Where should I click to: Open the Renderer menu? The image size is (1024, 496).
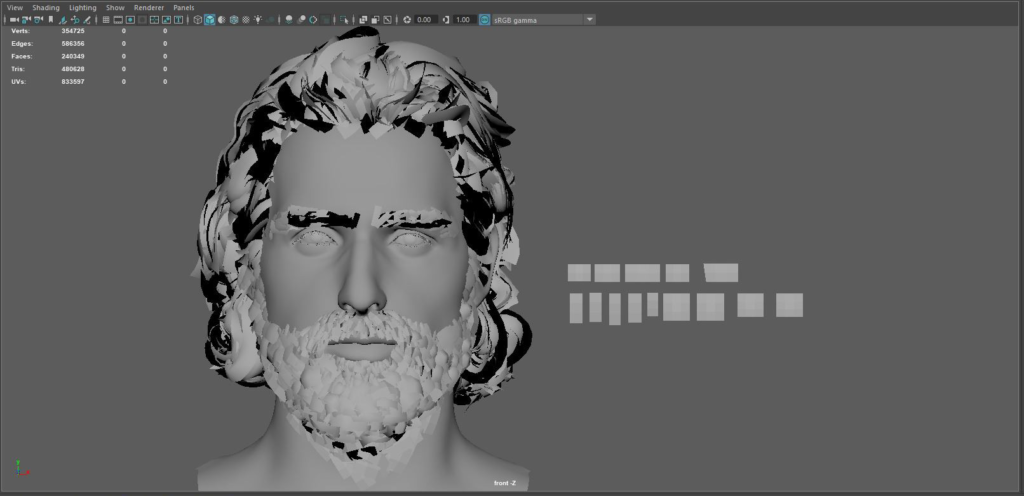[x=149, y=7]
